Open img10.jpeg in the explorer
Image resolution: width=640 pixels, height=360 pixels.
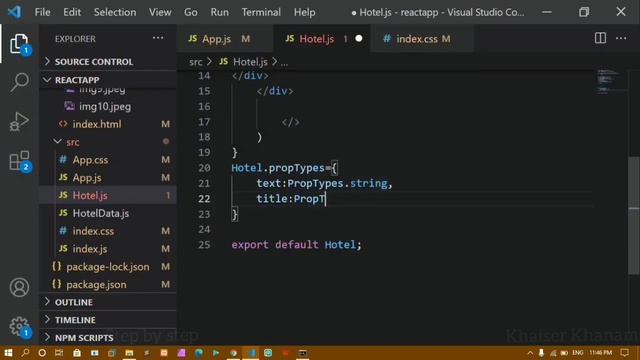pyautogui.click(x=108, y=107)
